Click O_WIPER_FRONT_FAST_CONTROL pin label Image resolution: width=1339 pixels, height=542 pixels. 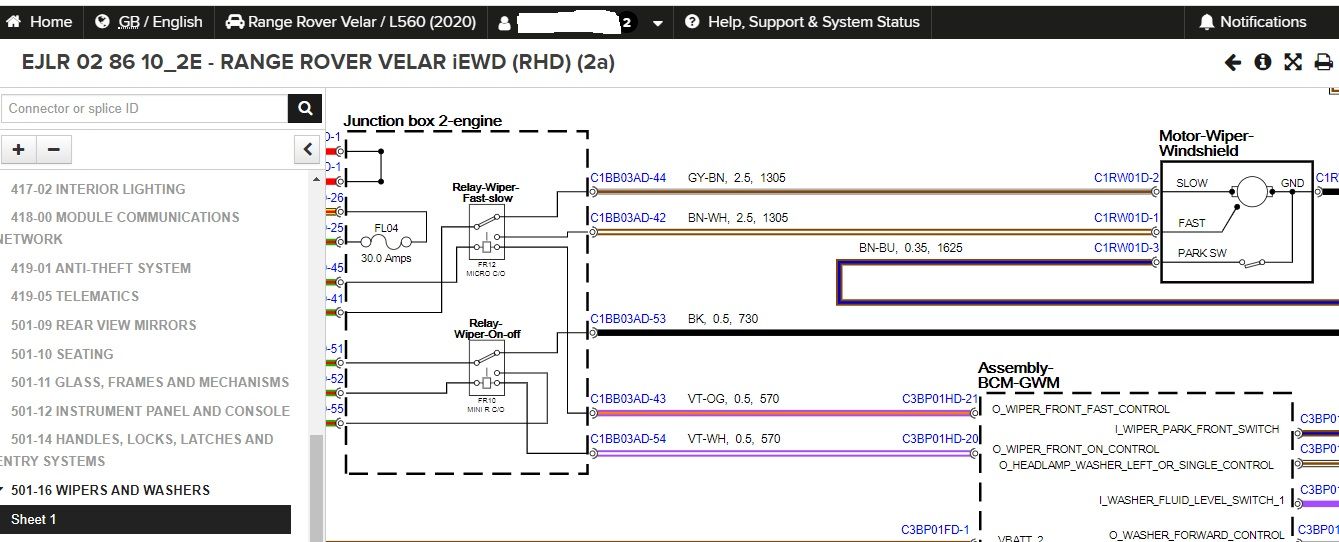(1080, 409)
